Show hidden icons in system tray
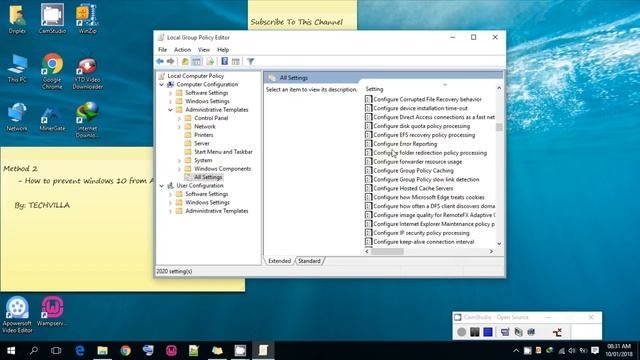The width and height of the screenshot is (640, 360). [x=516, y=351]
